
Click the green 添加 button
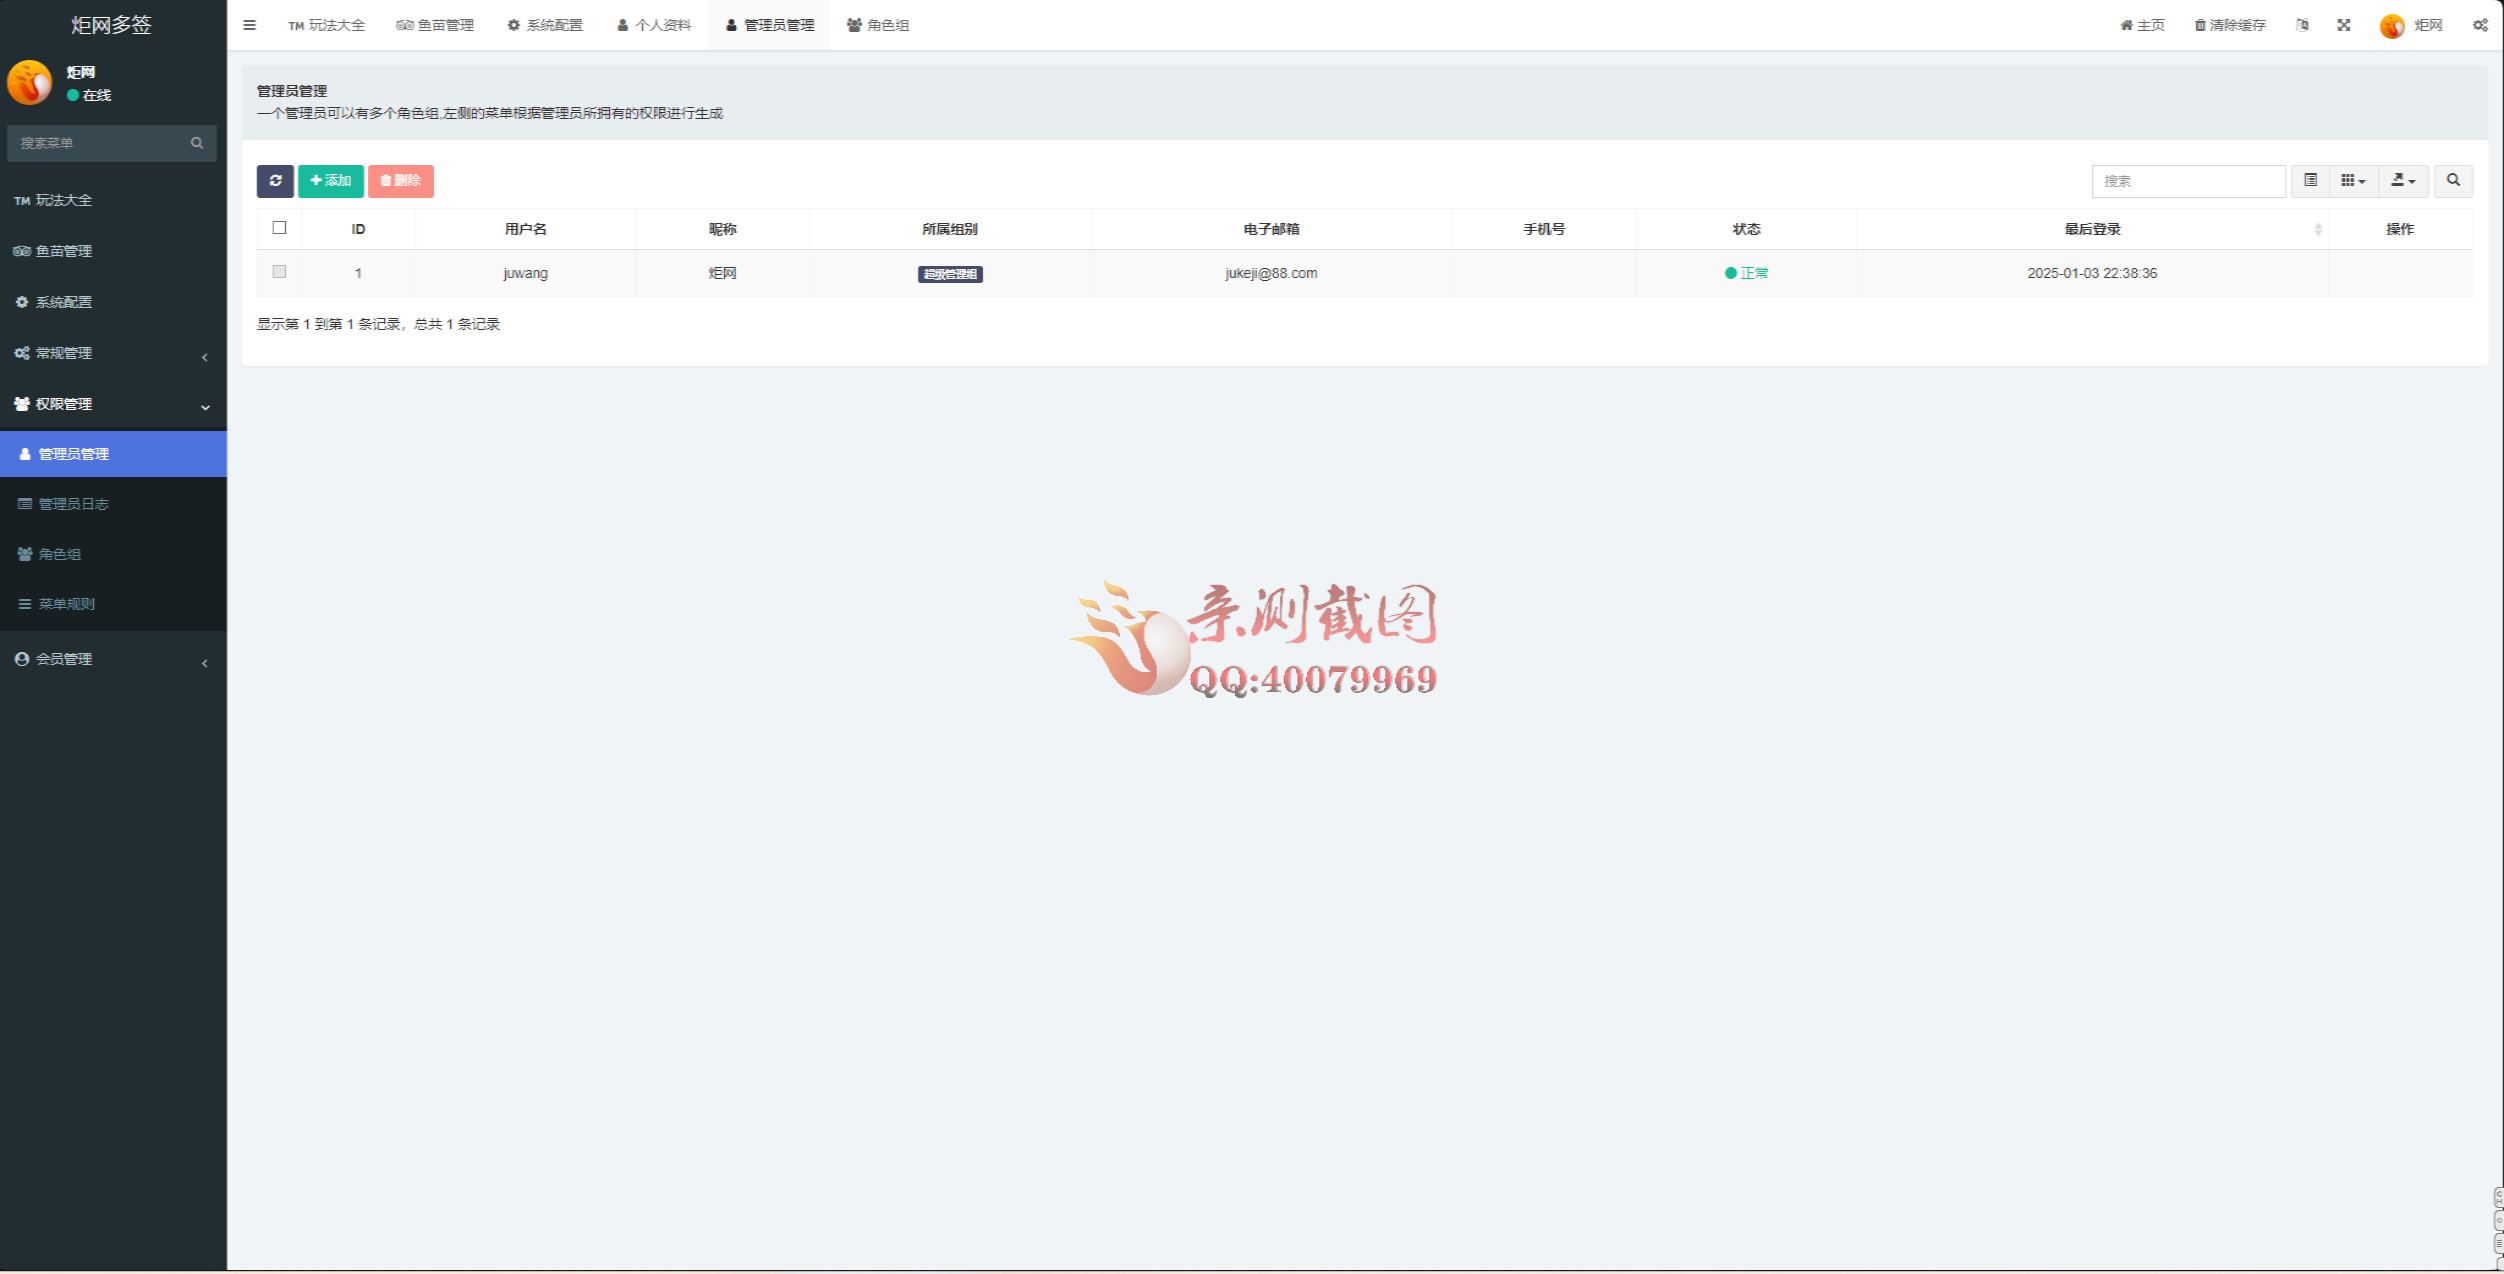click(x=331, y=181)
